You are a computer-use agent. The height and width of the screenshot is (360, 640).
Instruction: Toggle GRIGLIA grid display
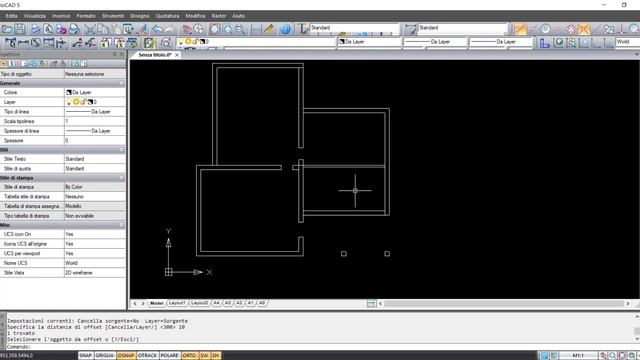104,356
